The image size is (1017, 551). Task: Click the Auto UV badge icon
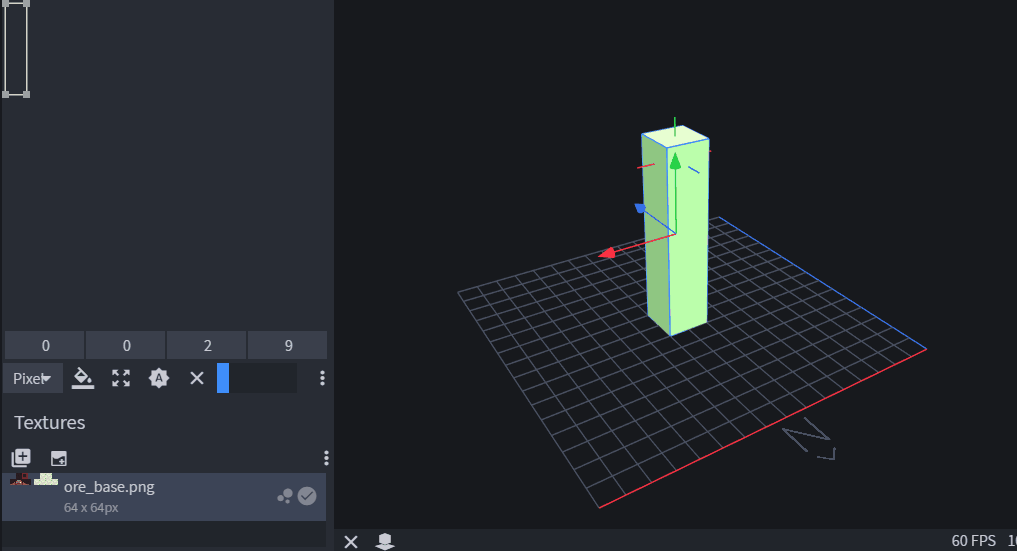click(x=159, y=378)
